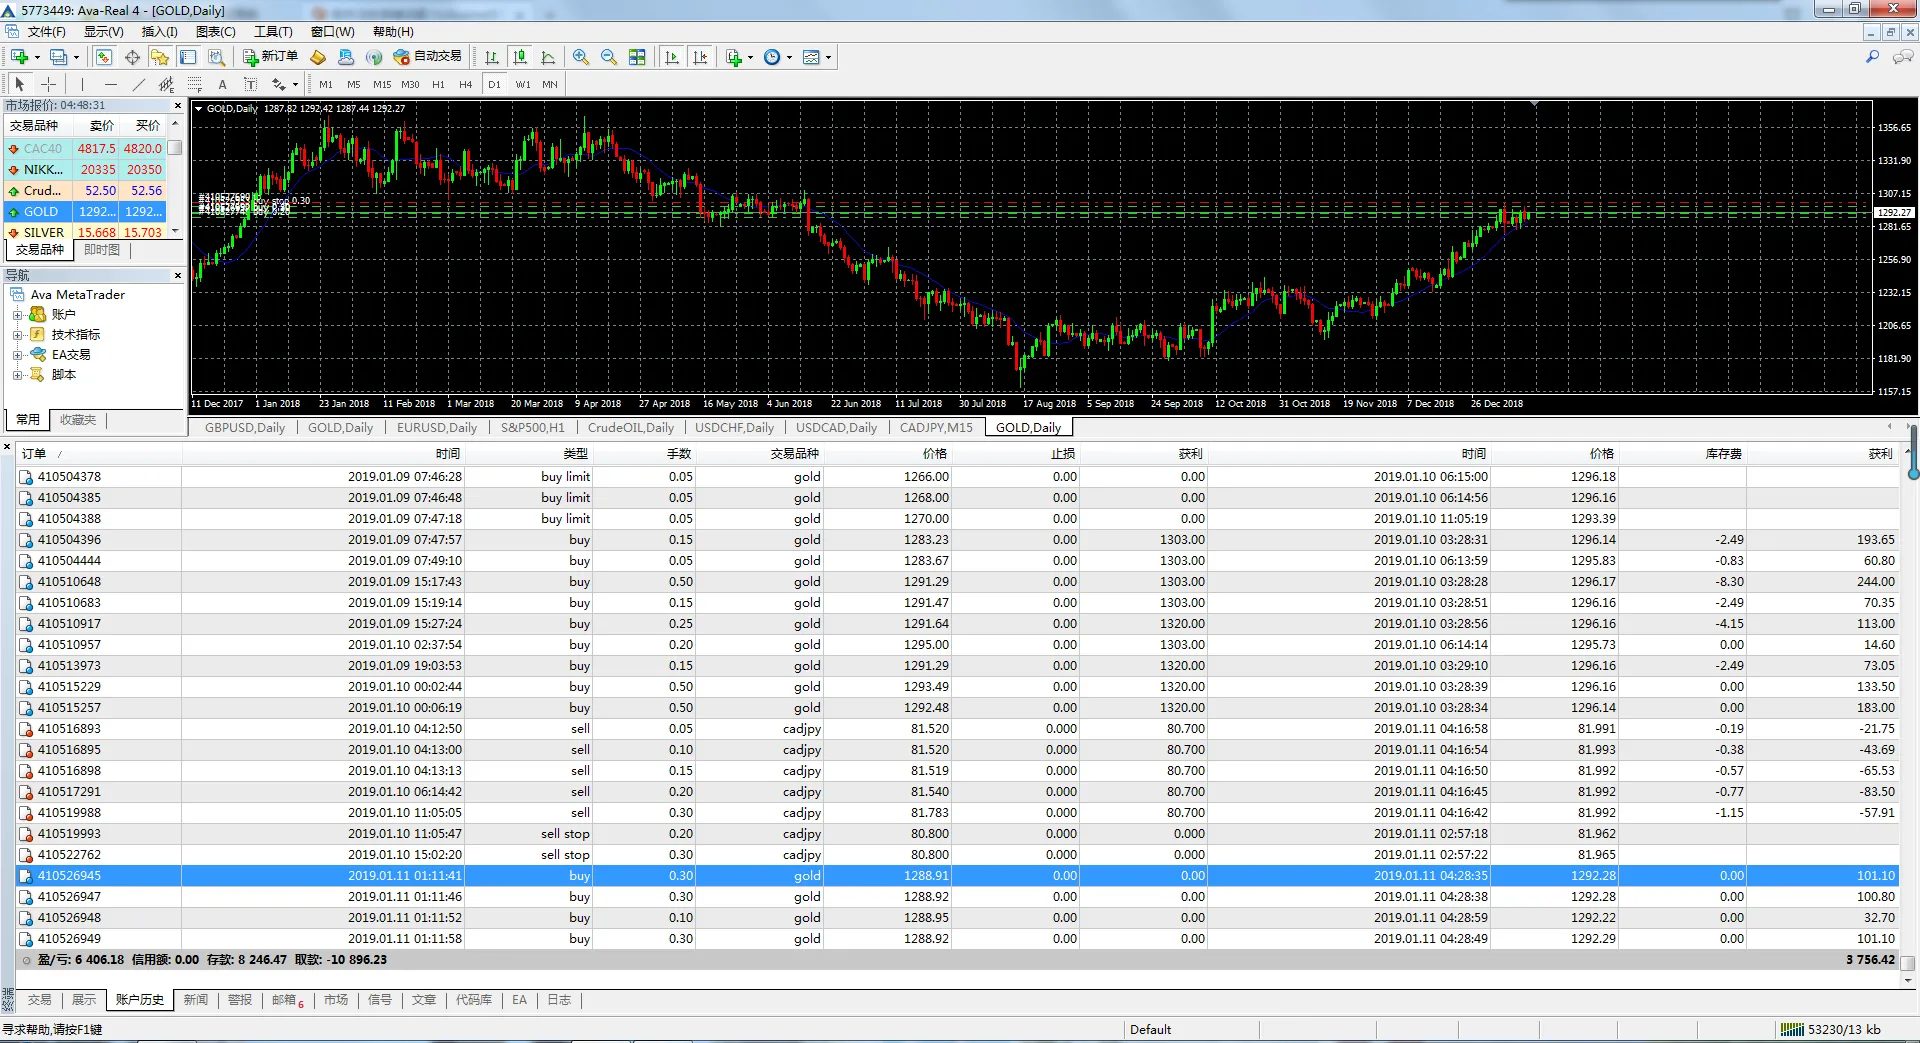Image resolution: width=1920 pixels, height=1043 pixels.
Task: Toggle candlestick chart mode
Action: pos(520,57)
